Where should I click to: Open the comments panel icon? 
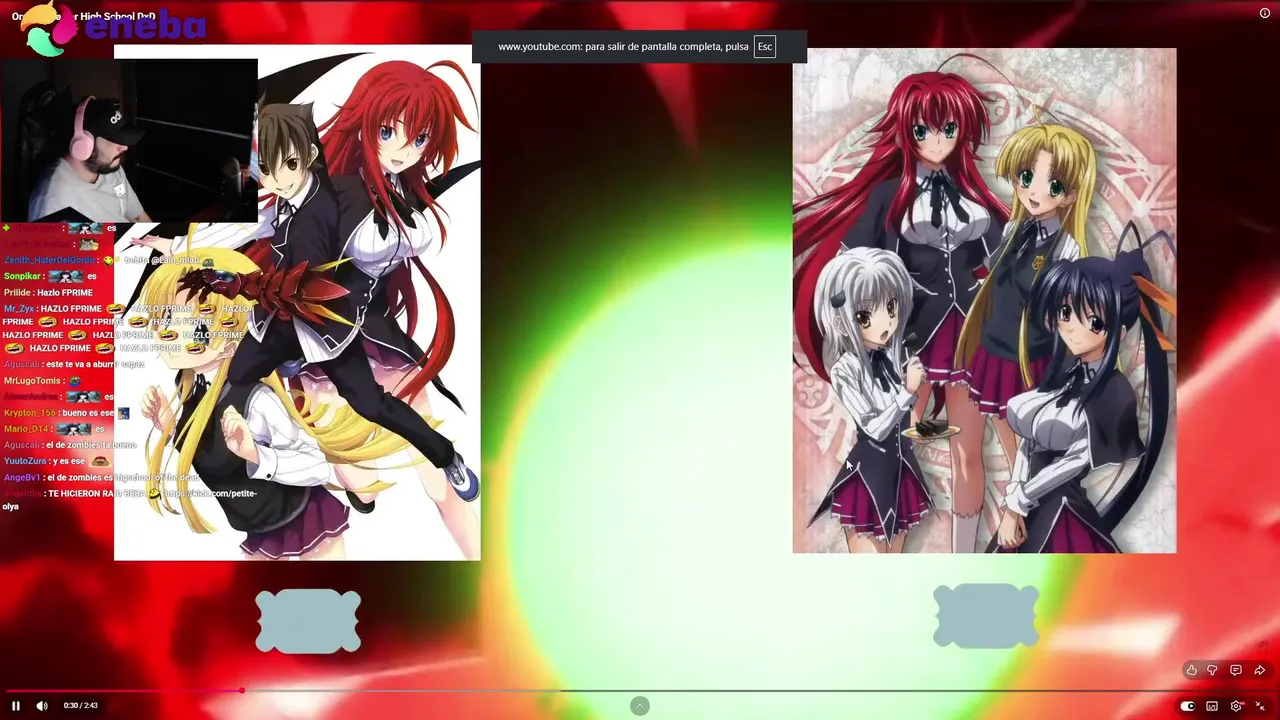click(1236, 670)
